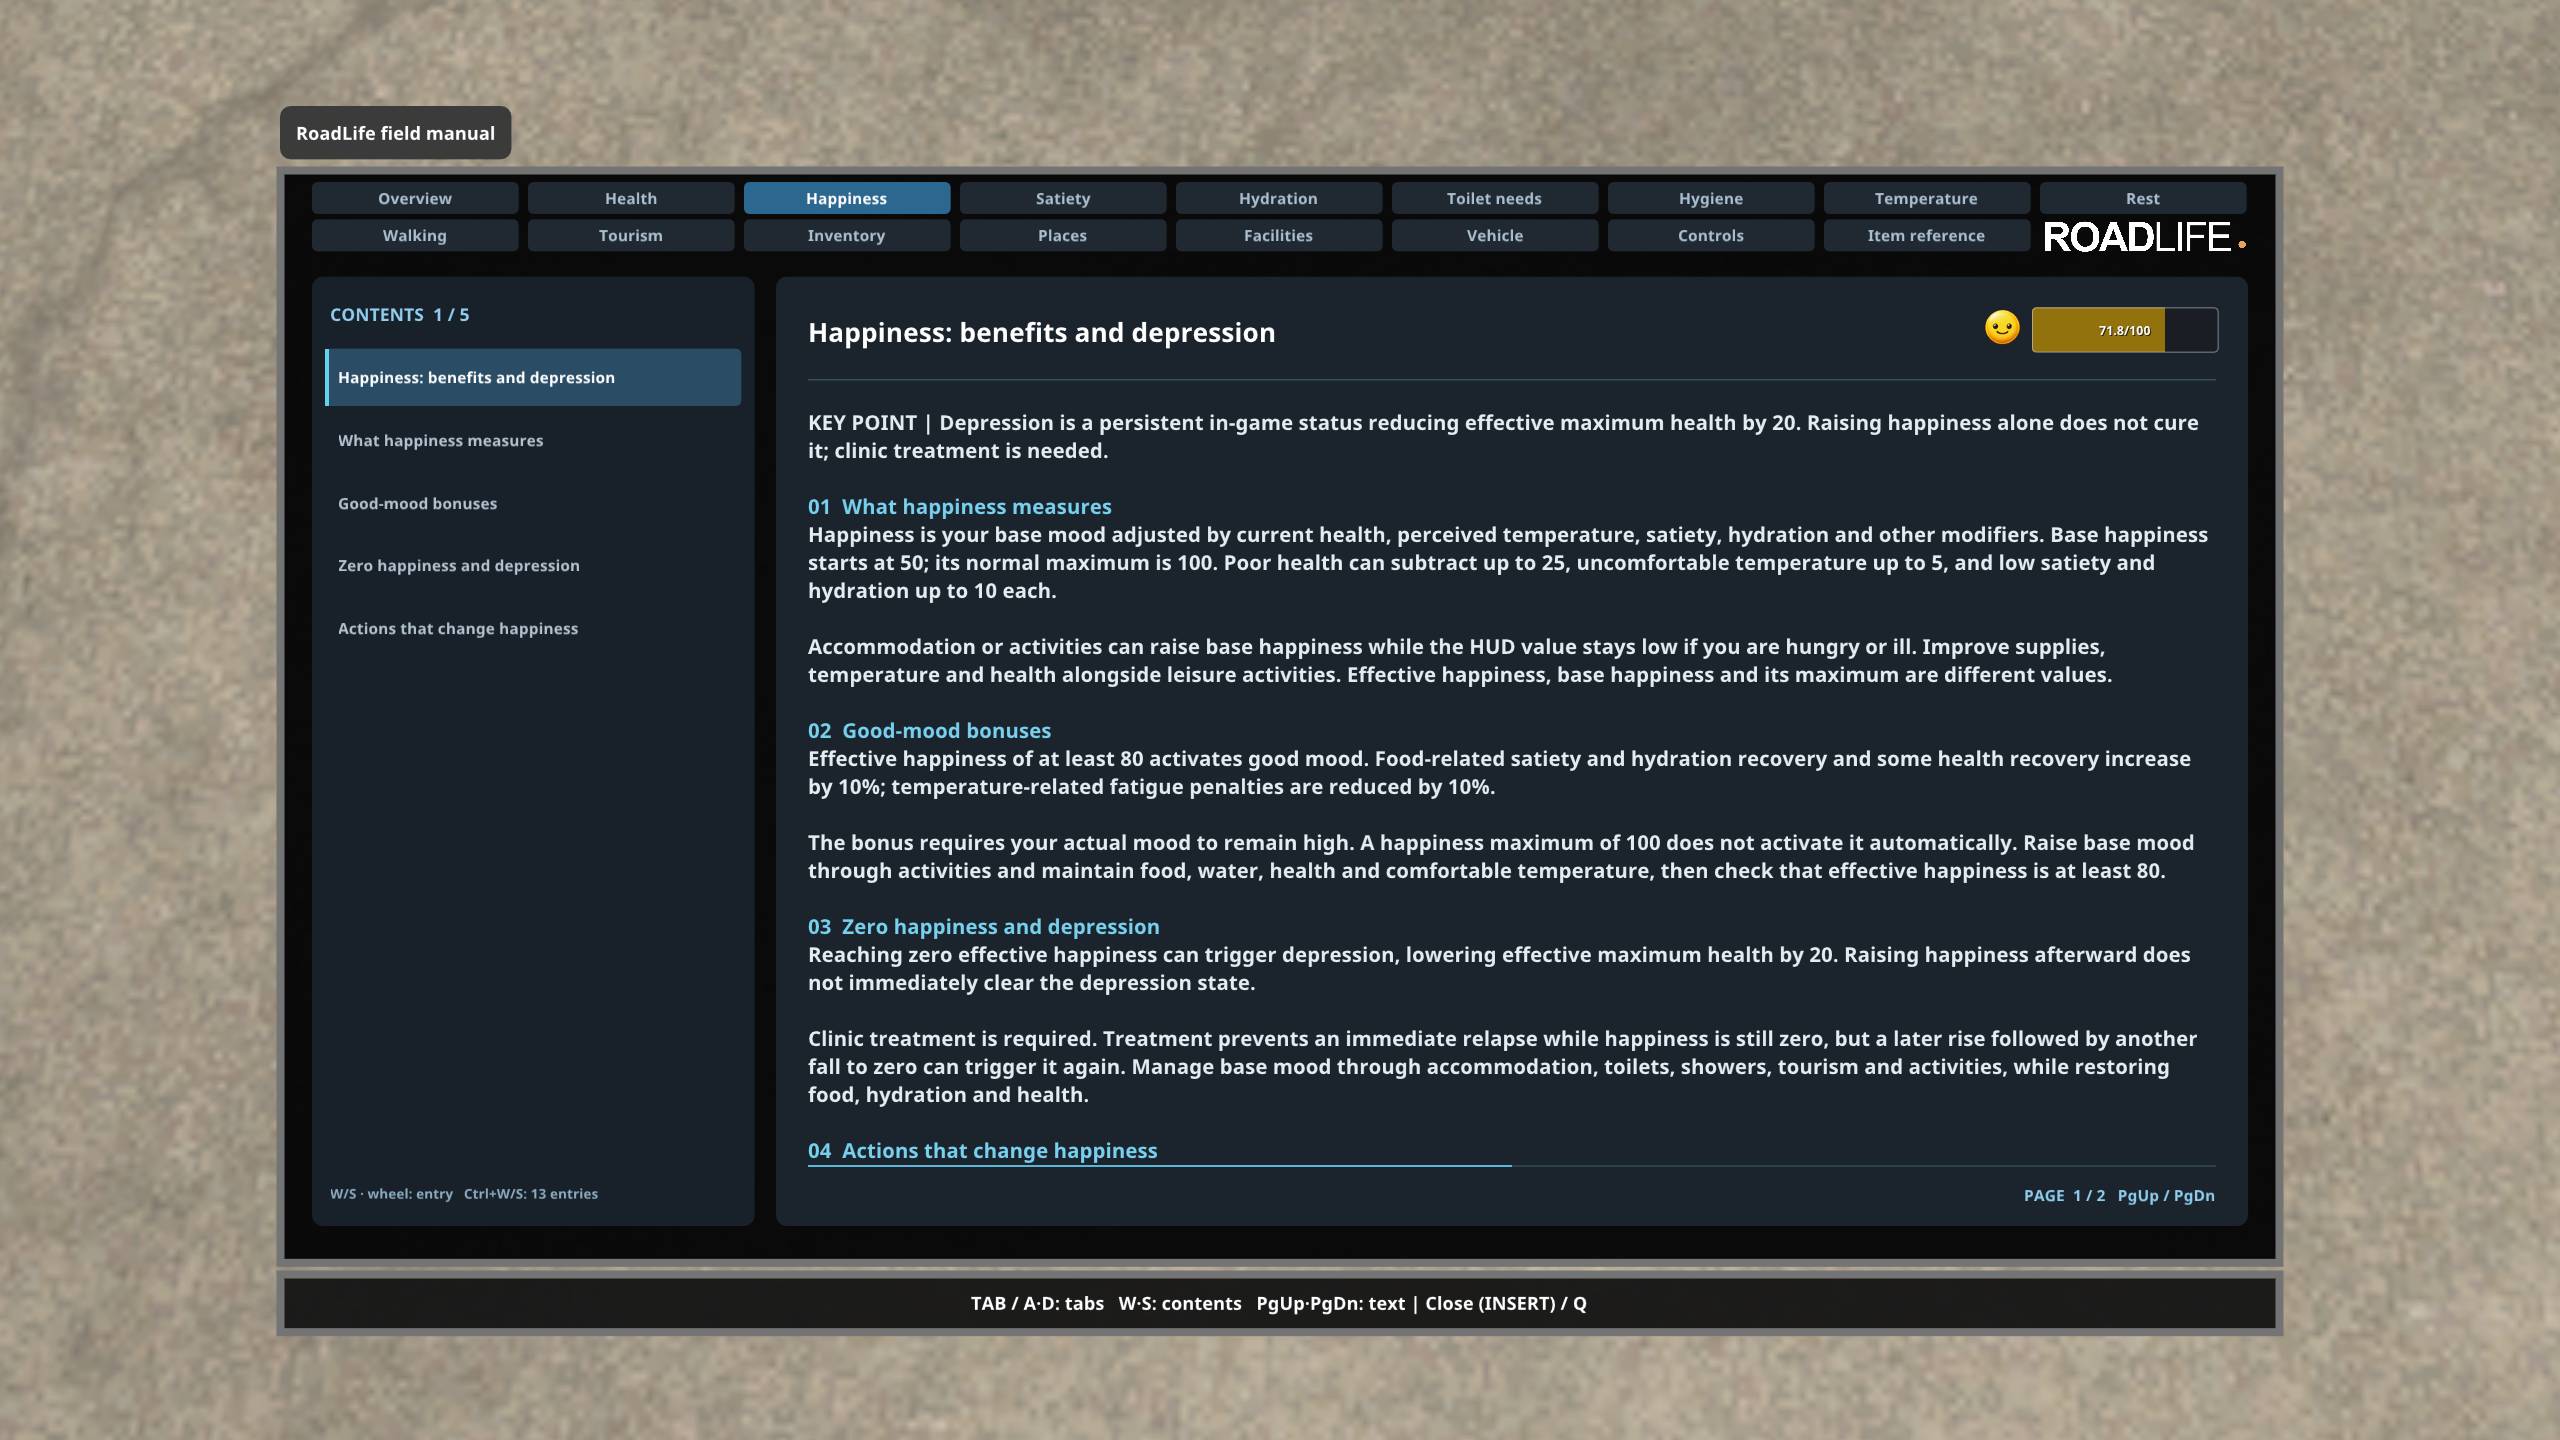Switch to the Hydration tab
Viewport: 2560px width, 1440px height.
(1279, 198)
